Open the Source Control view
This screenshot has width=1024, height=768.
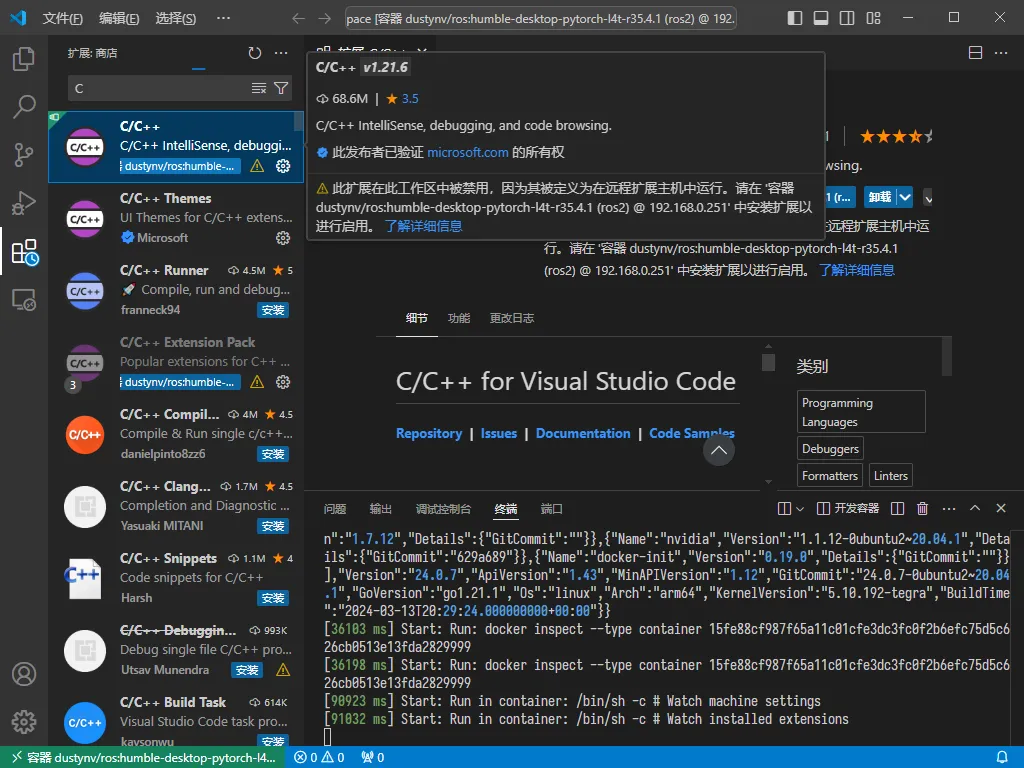[x=24, y=155]
